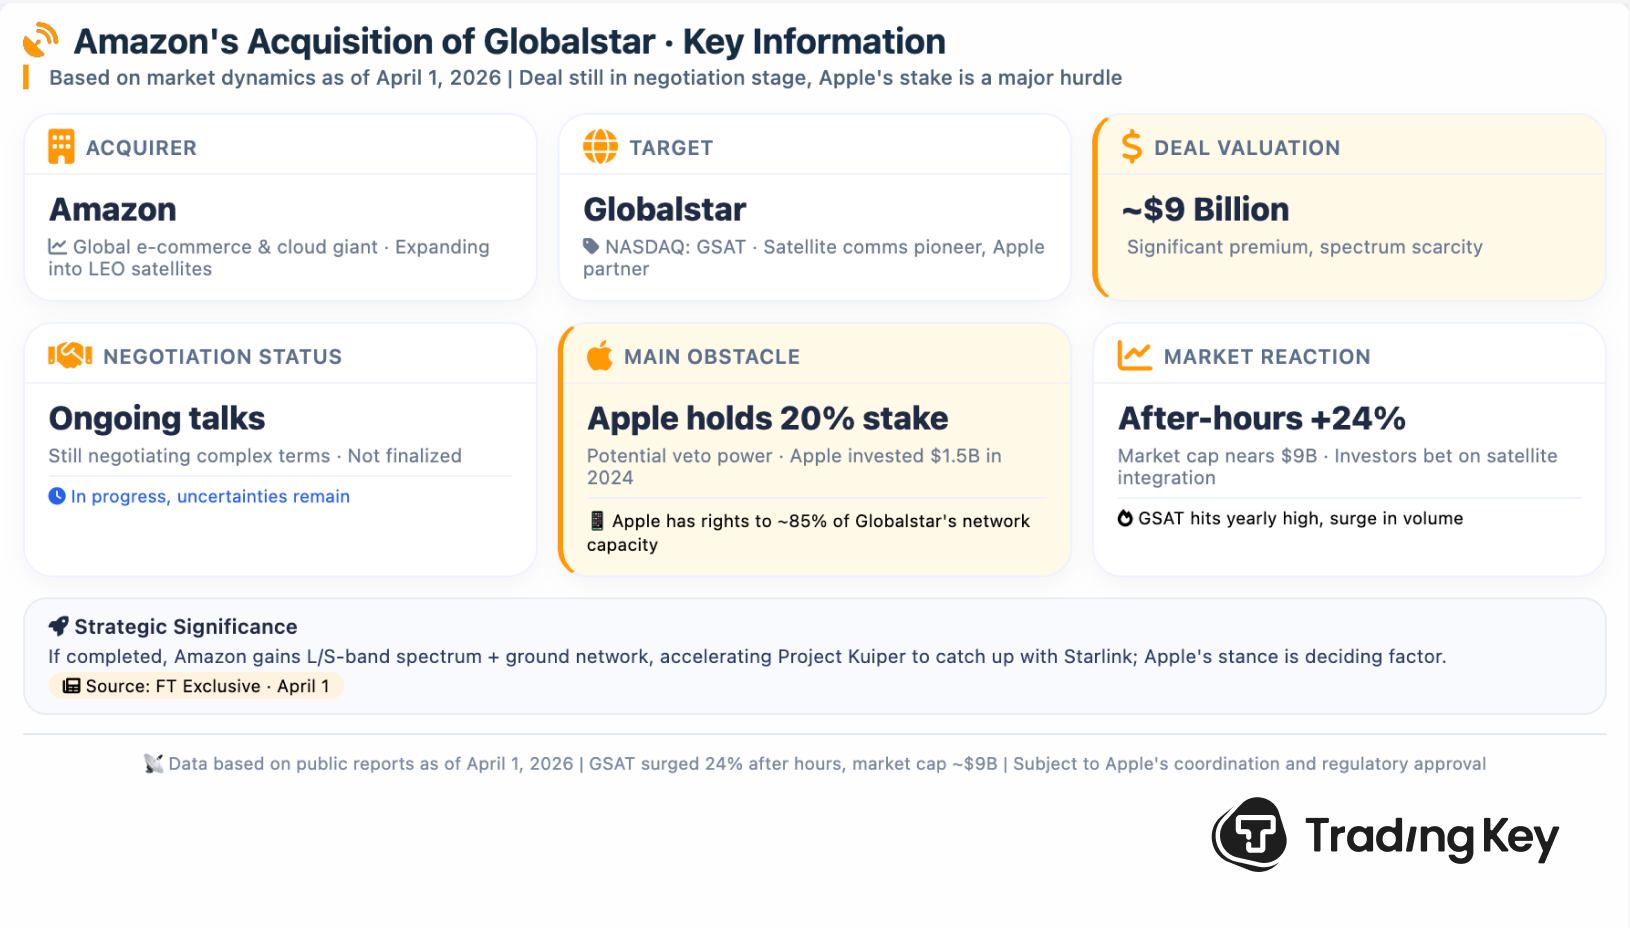The height and width of the screenshot is (928, 1630).
Task: Click the 'After-hours +24%' market reaction heading
Action: tap(1261, 418)
